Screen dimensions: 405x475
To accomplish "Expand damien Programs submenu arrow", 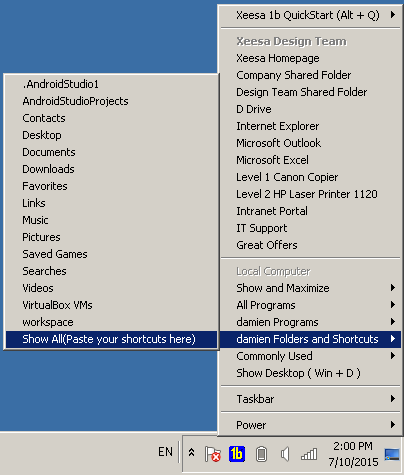I will tap(393, 322).
